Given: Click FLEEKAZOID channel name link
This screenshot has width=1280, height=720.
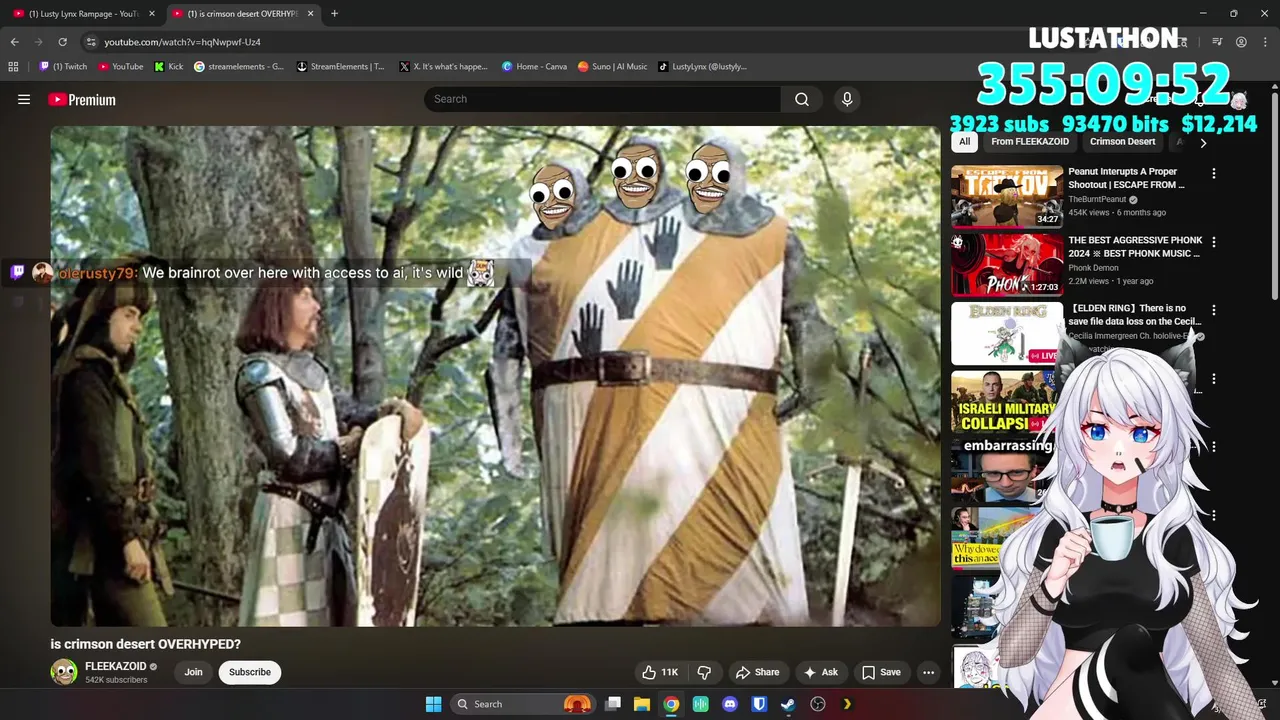Looking at the screenshot, I should (x=115, y=666).
